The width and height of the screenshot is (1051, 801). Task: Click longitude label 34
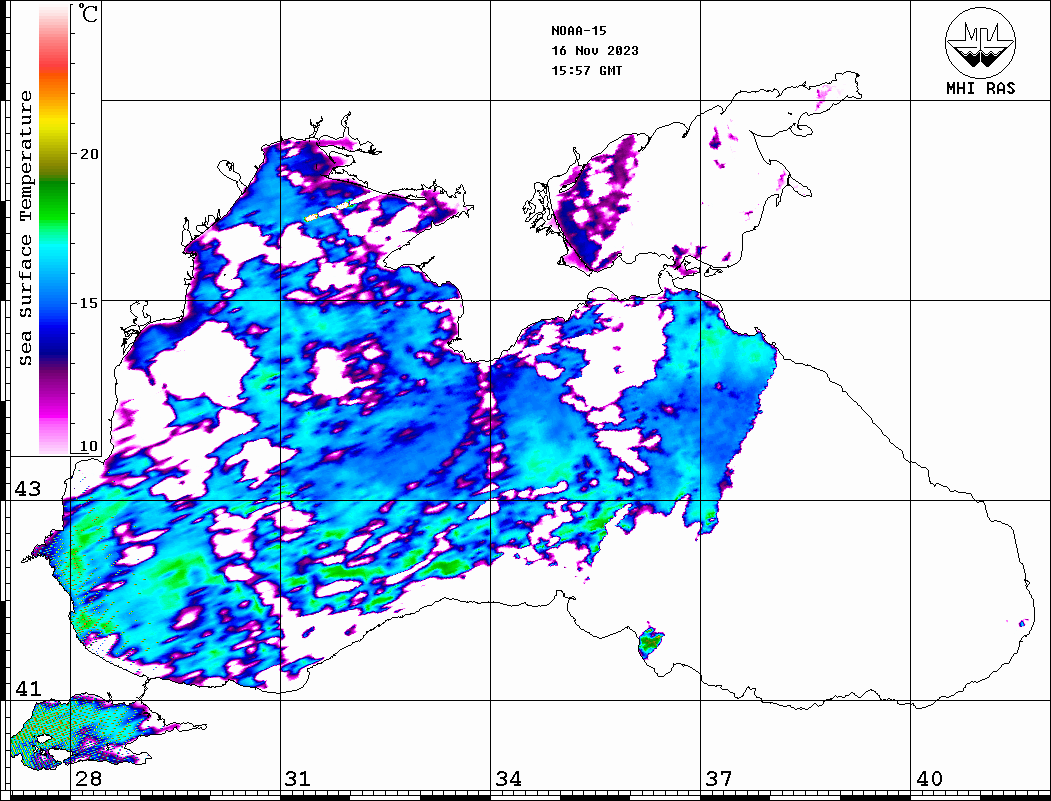pos(509,779)
